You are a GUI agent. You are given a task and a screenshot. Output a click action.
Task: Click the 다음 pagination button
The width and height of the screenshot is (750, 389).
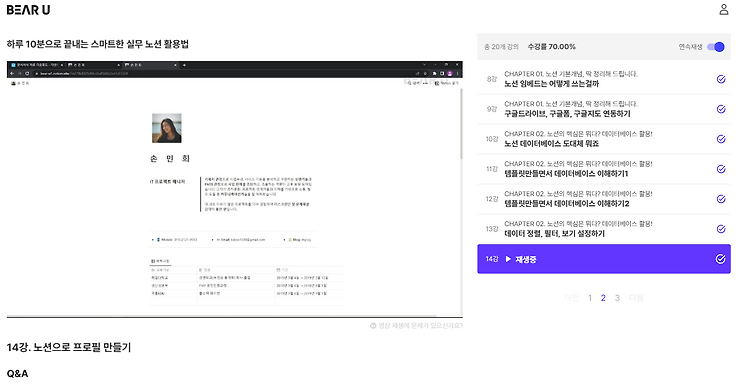(636, 298)
